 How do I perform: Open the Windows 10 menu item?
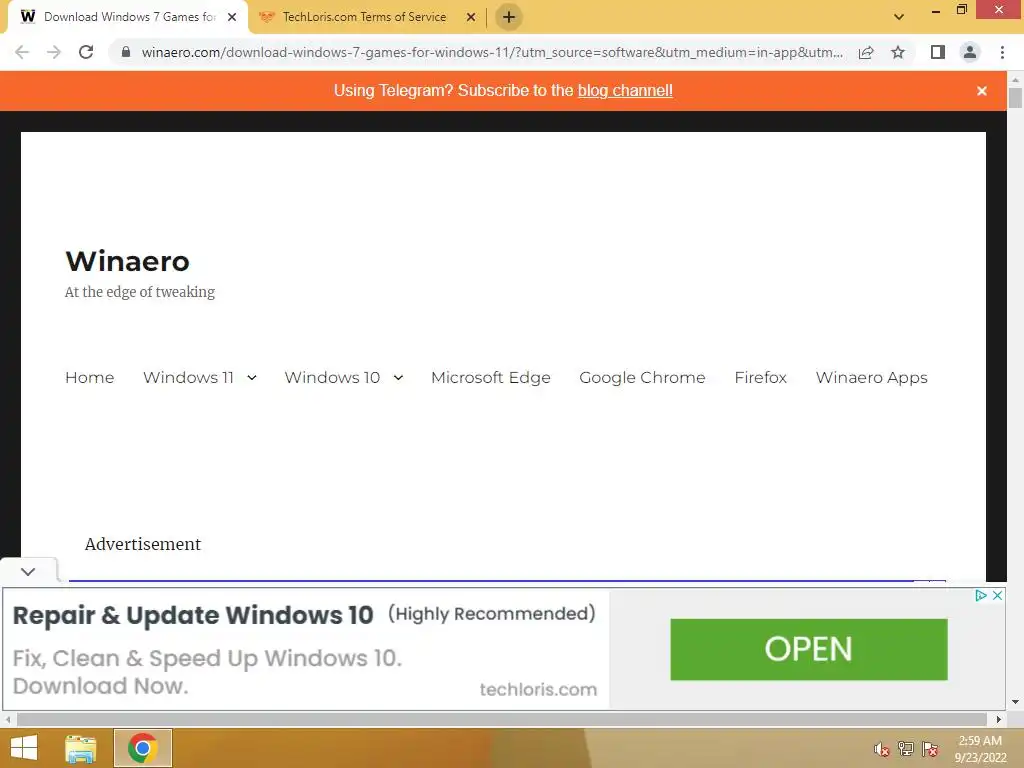point(332,377)
